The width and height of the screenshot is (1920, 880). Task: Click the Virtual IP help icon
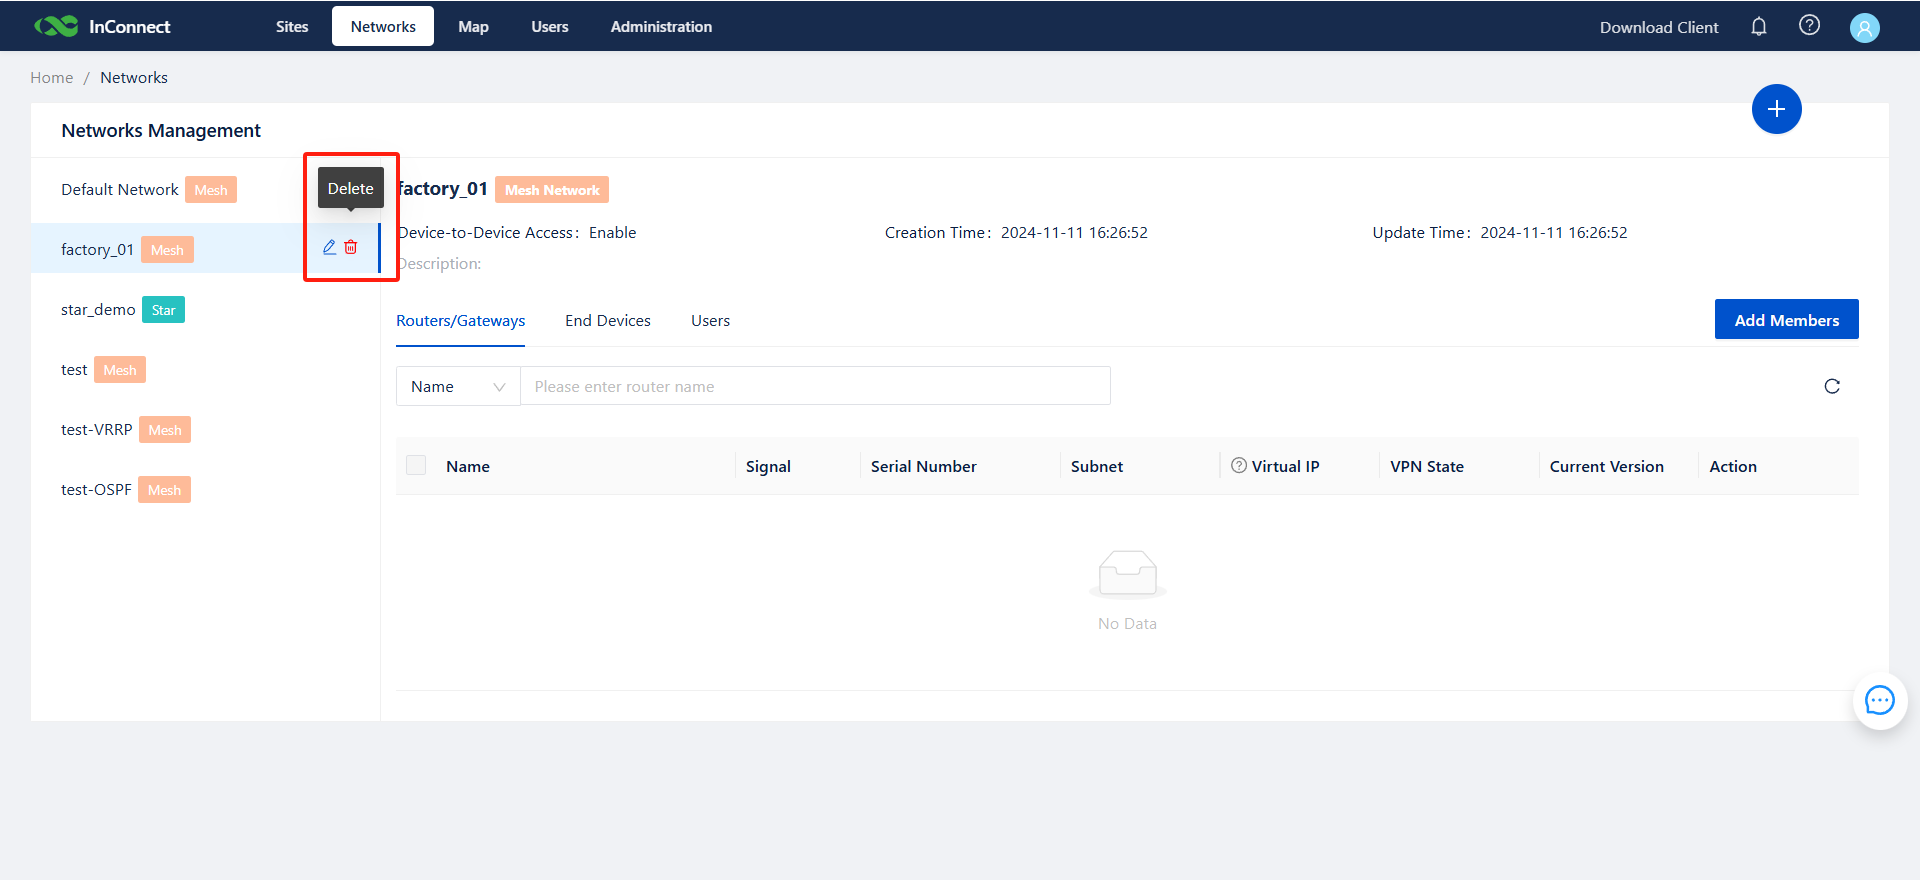point(1239,466)
